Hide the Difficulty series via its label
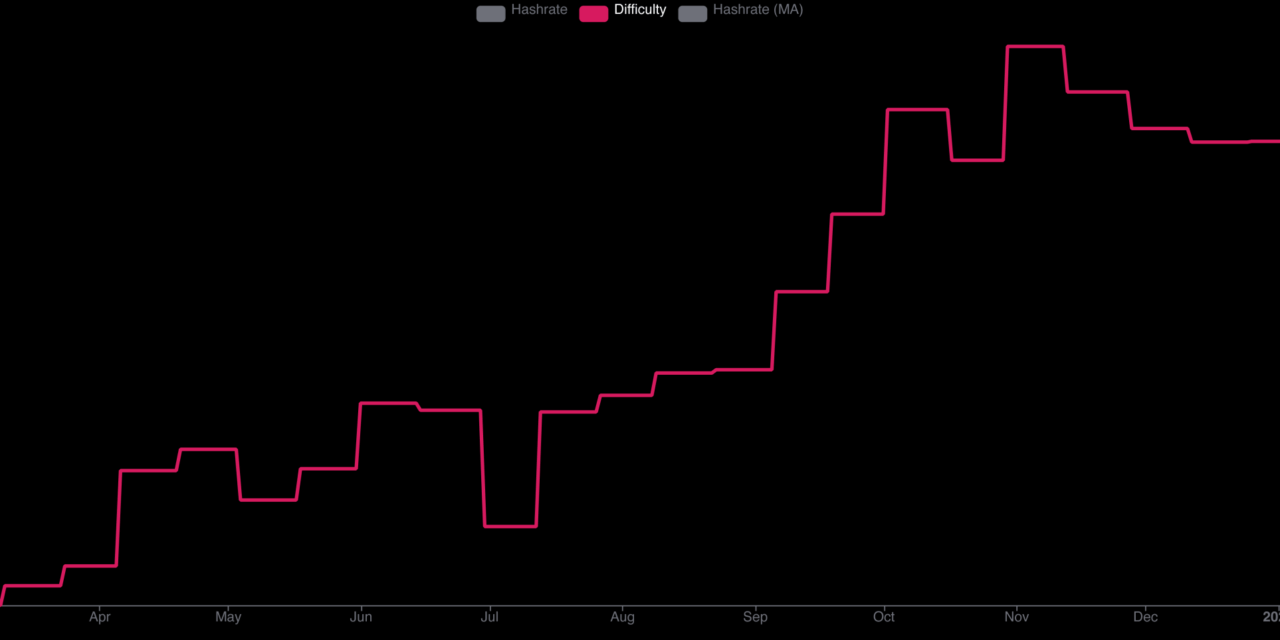1280x640 pixels. click(x=640, y=10)
